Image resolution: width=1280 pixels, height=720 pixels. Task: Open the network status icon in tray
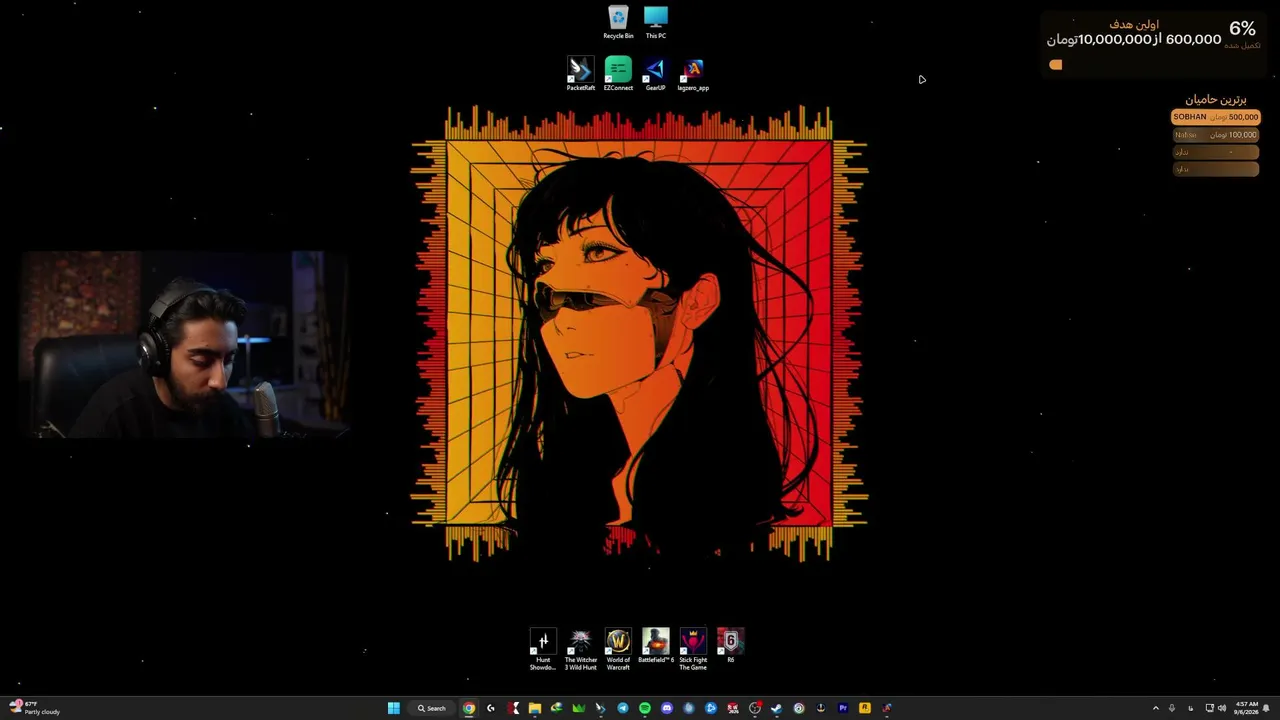tap(1209, 708)
